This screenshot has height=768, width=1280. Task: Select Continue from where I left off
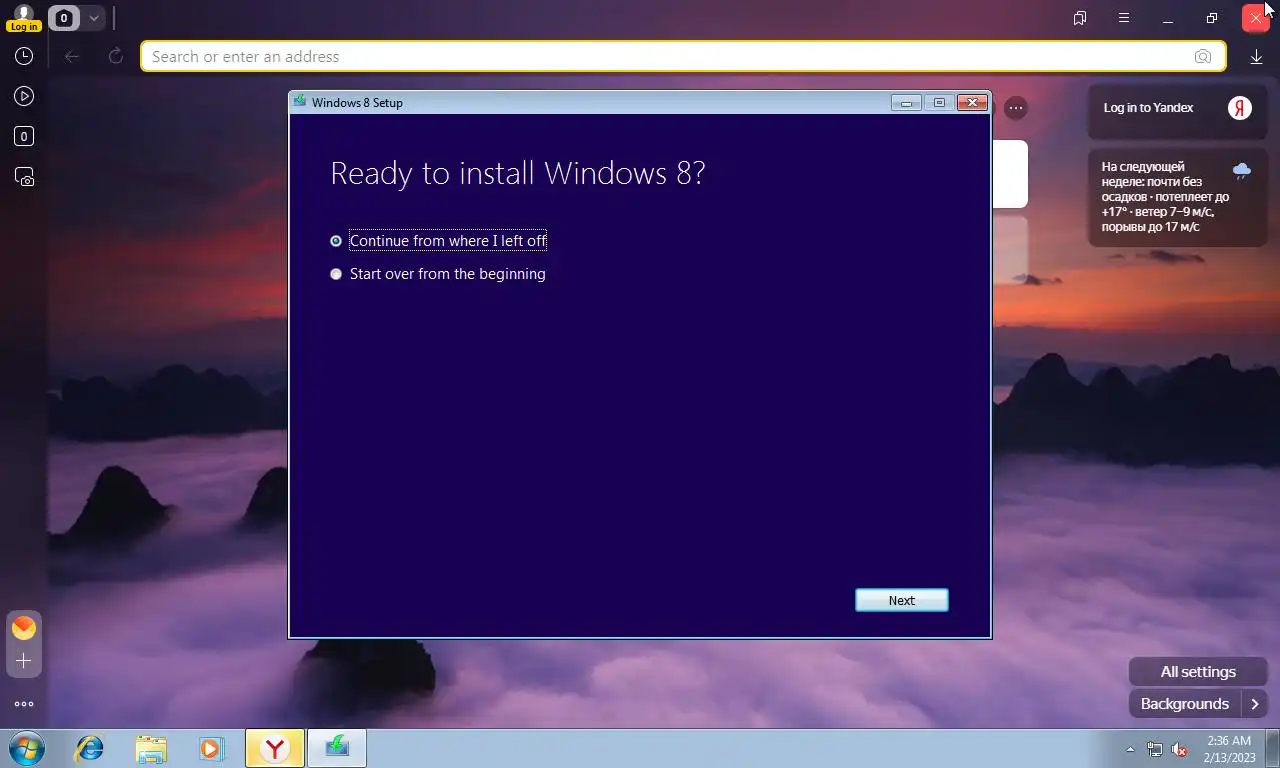pyautogui.click(x=438, y=241)
